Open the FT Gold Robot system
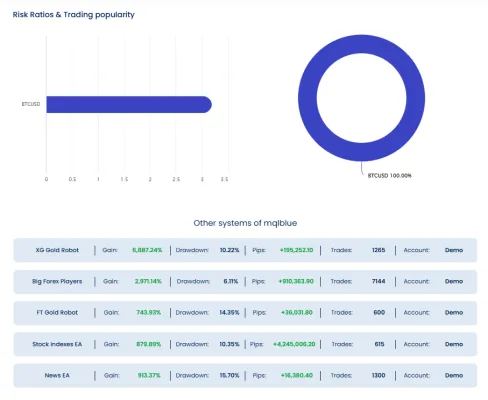The width and height of the screenshot is (488, 400). point(57,313)
